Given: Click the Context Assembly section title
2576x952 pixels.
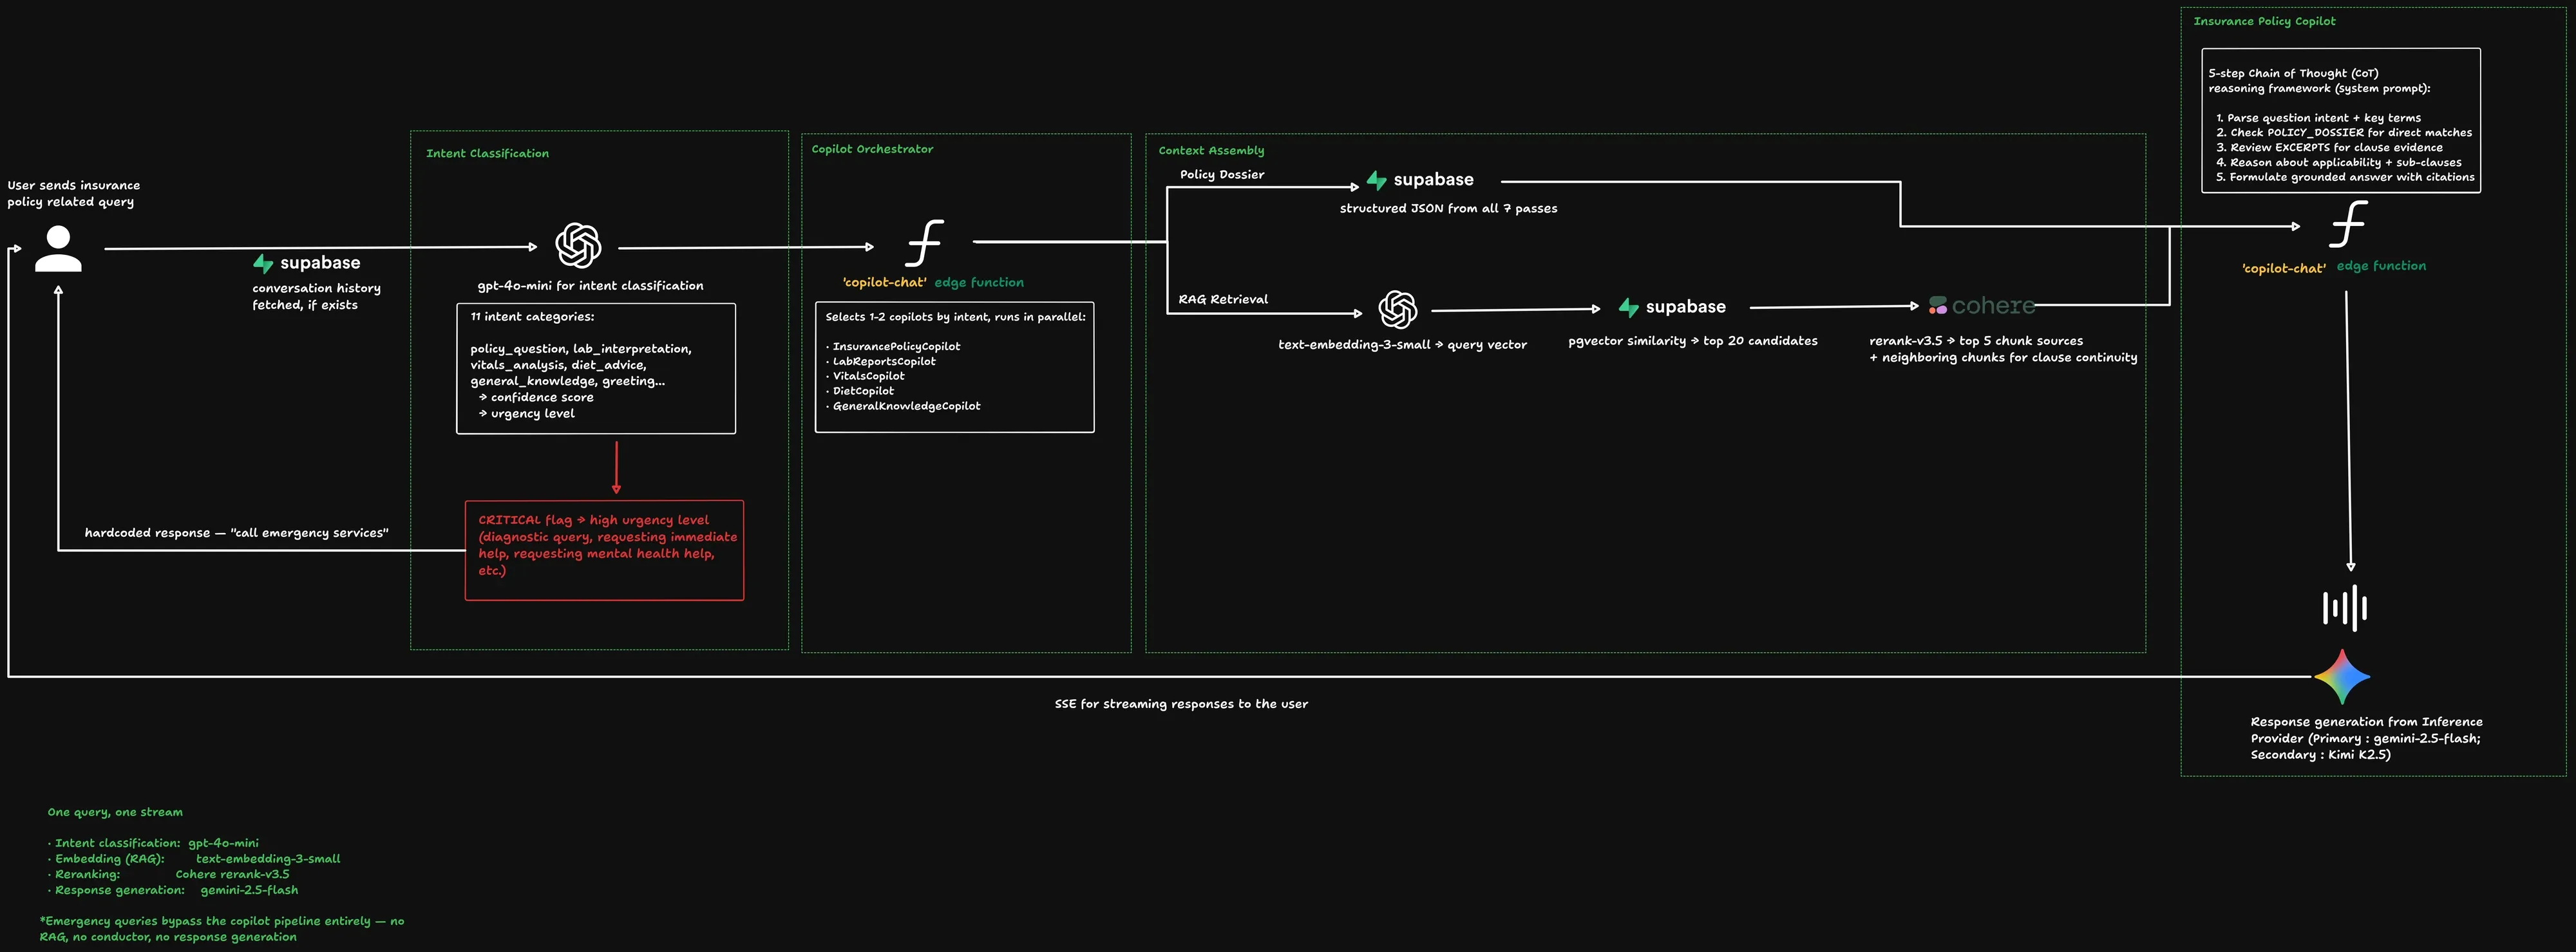Looking at the screenshot, I should (x=1211, y=151).
